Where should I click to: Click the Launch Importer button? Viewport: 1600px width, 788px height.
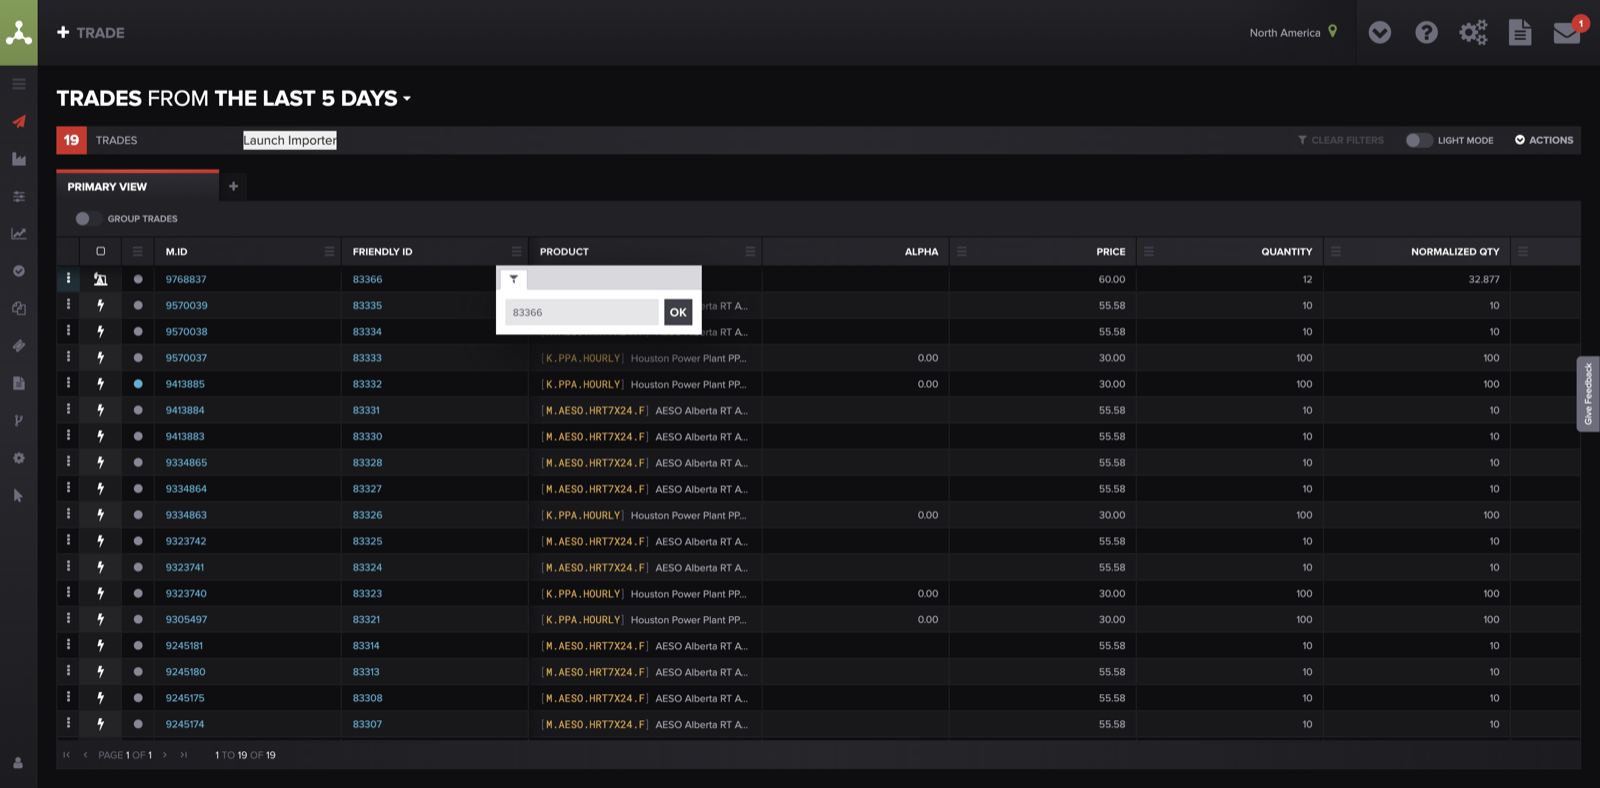(290, 140)
